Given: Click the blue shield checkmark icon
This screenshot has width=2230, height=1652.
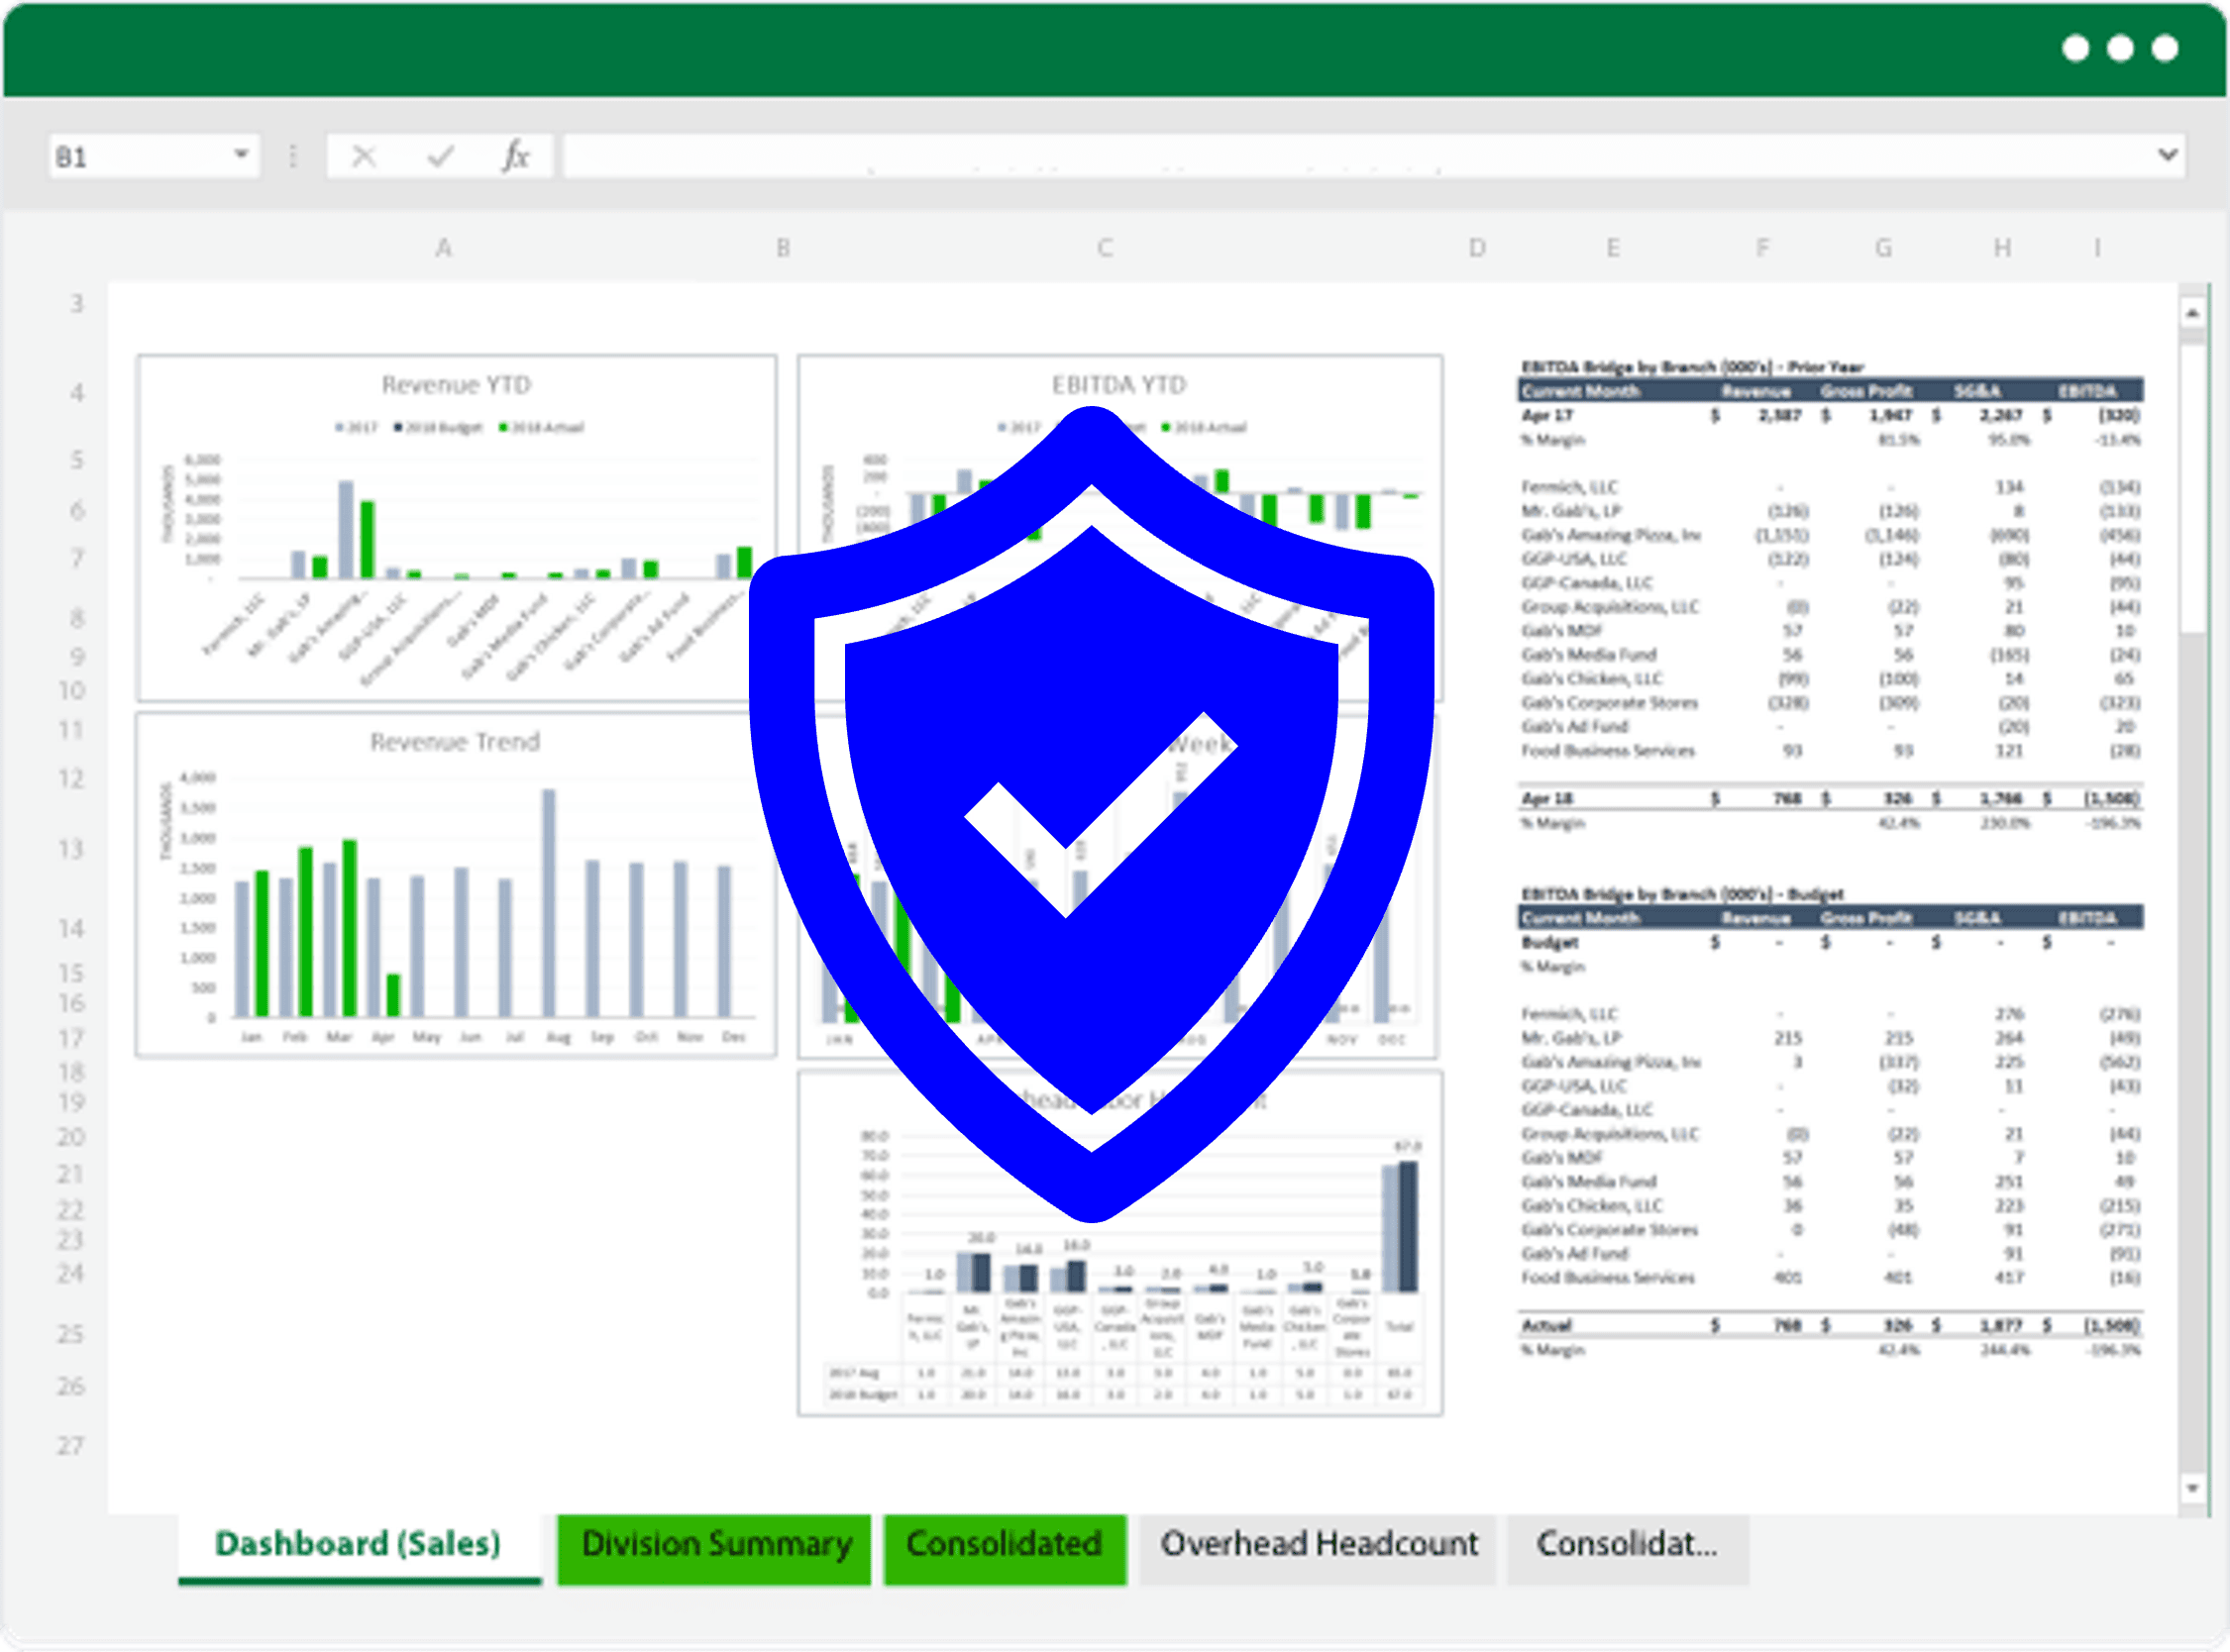Looking at the screenshot, I should click(x=1091, y=813).
